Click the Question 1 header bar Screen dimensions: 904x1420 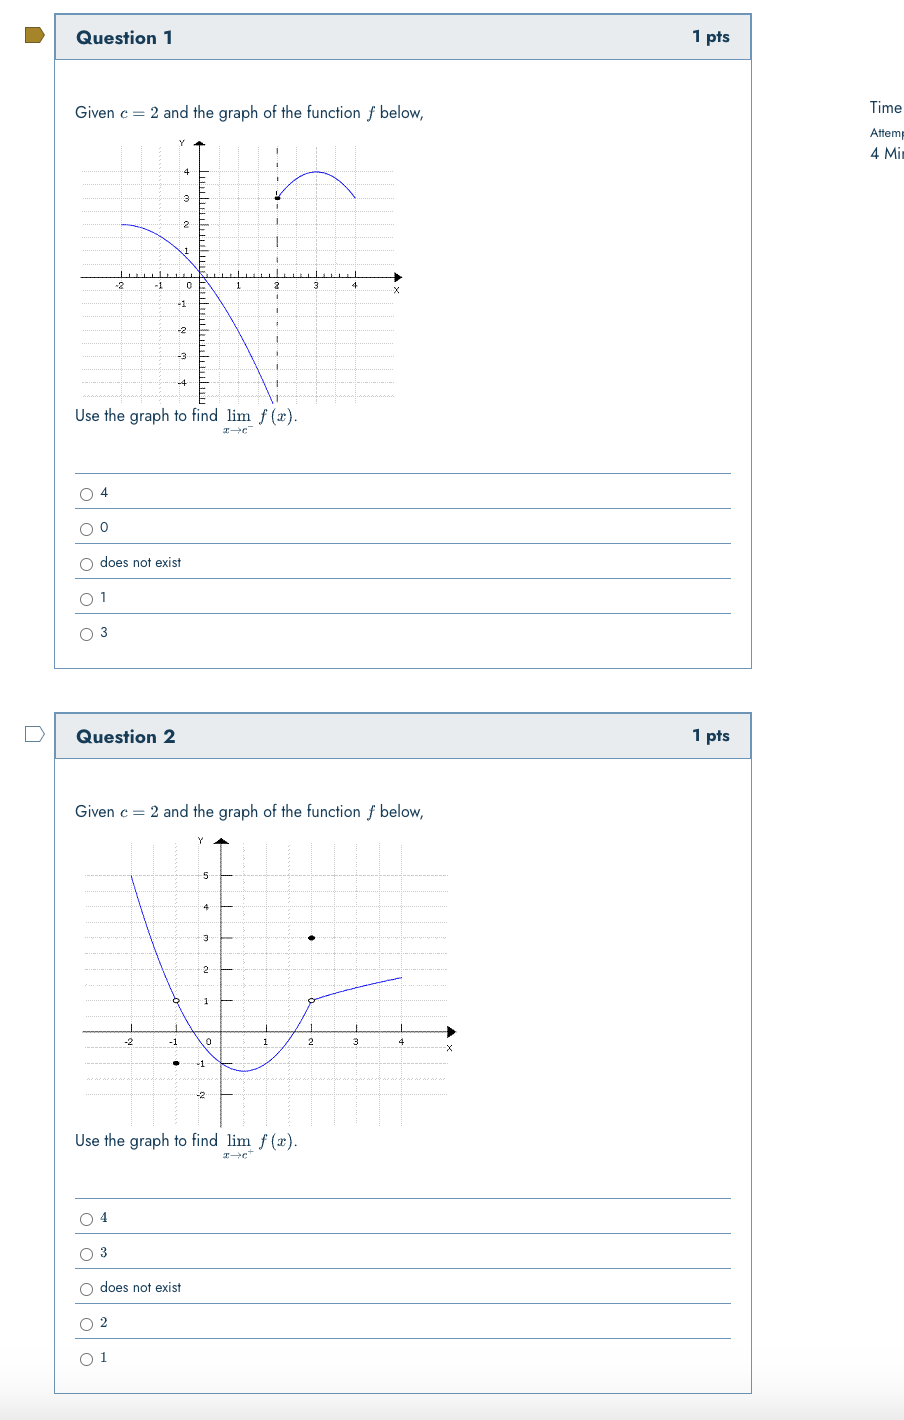pyautogui.click(x=400, y=36)
